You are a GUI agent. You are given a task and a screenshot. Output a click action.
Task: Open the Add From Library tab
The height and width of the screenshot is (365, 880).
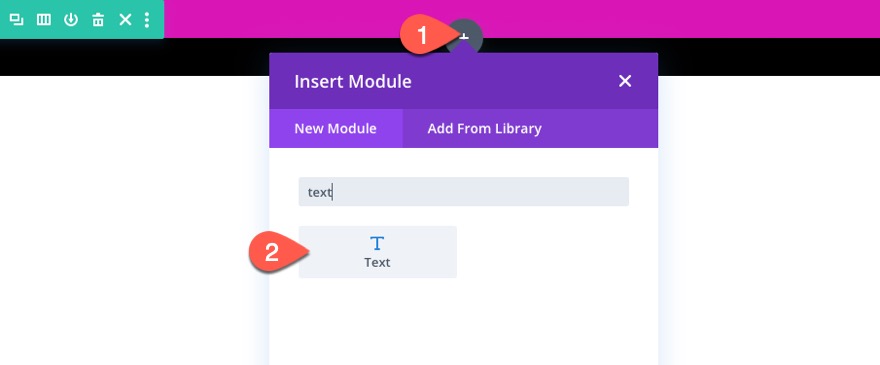pos(484,129)
